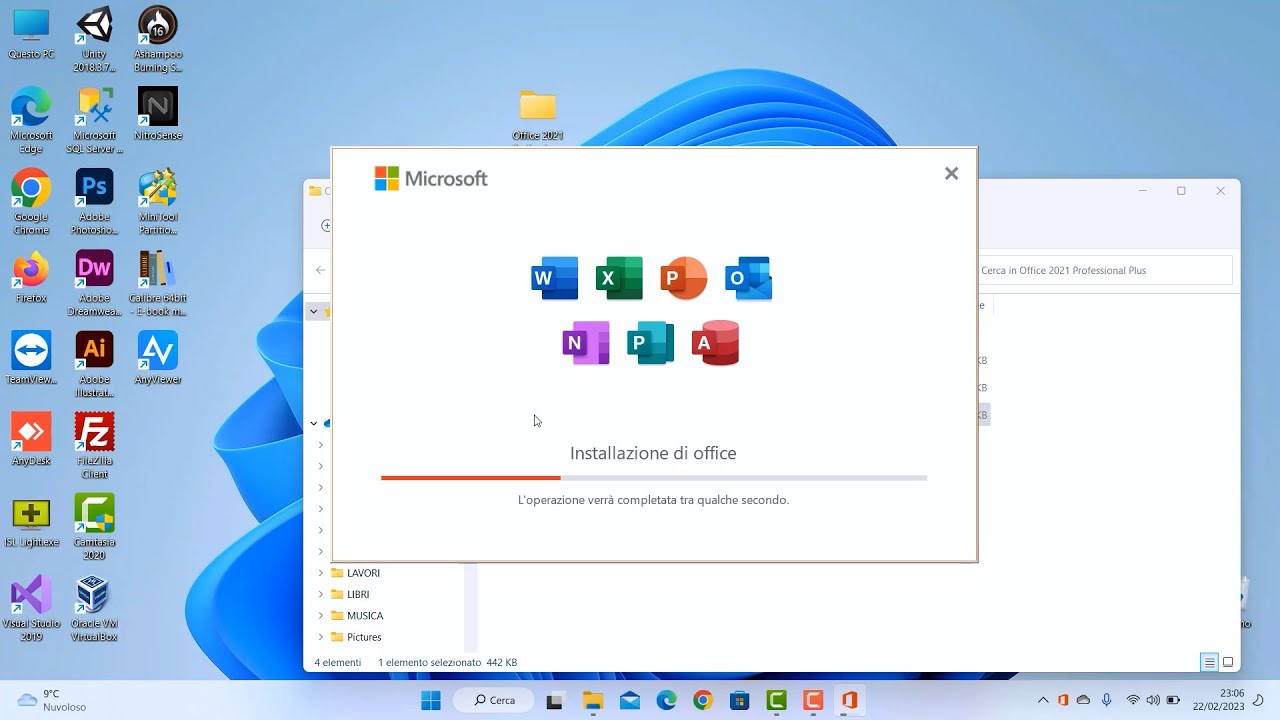Select the Visual Studio 2019 shortcut
Viewport: 1280px width, 720px height.
[31, 609]
